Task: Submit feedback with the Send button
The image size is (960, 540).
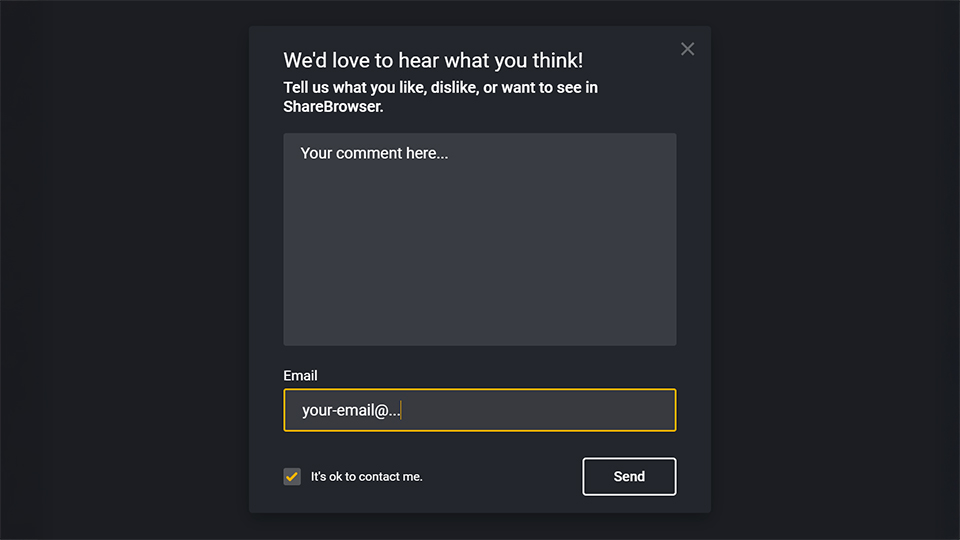Action: point(629,476)
